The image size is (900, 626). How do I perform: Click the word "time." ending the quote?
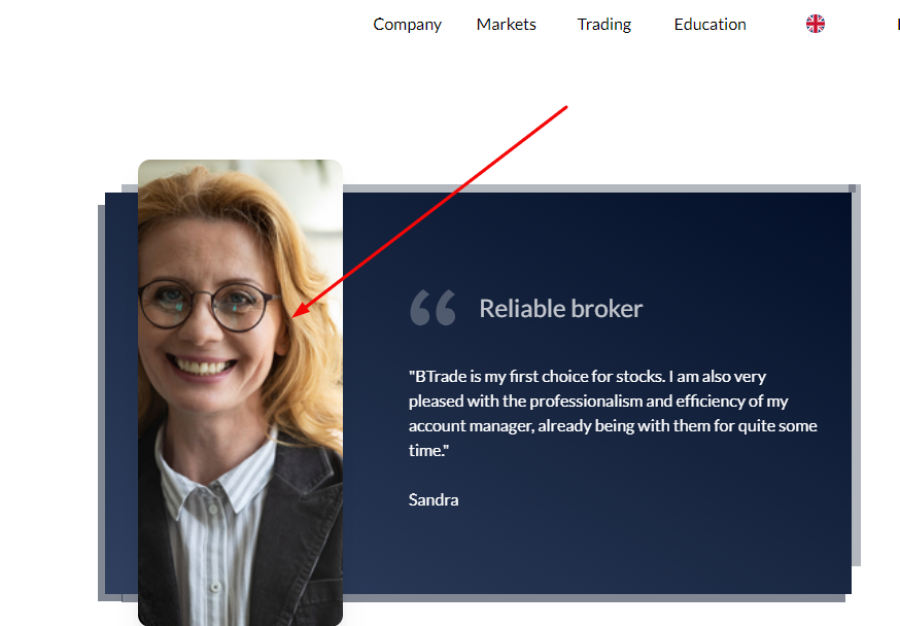click(x=428, y=450)
